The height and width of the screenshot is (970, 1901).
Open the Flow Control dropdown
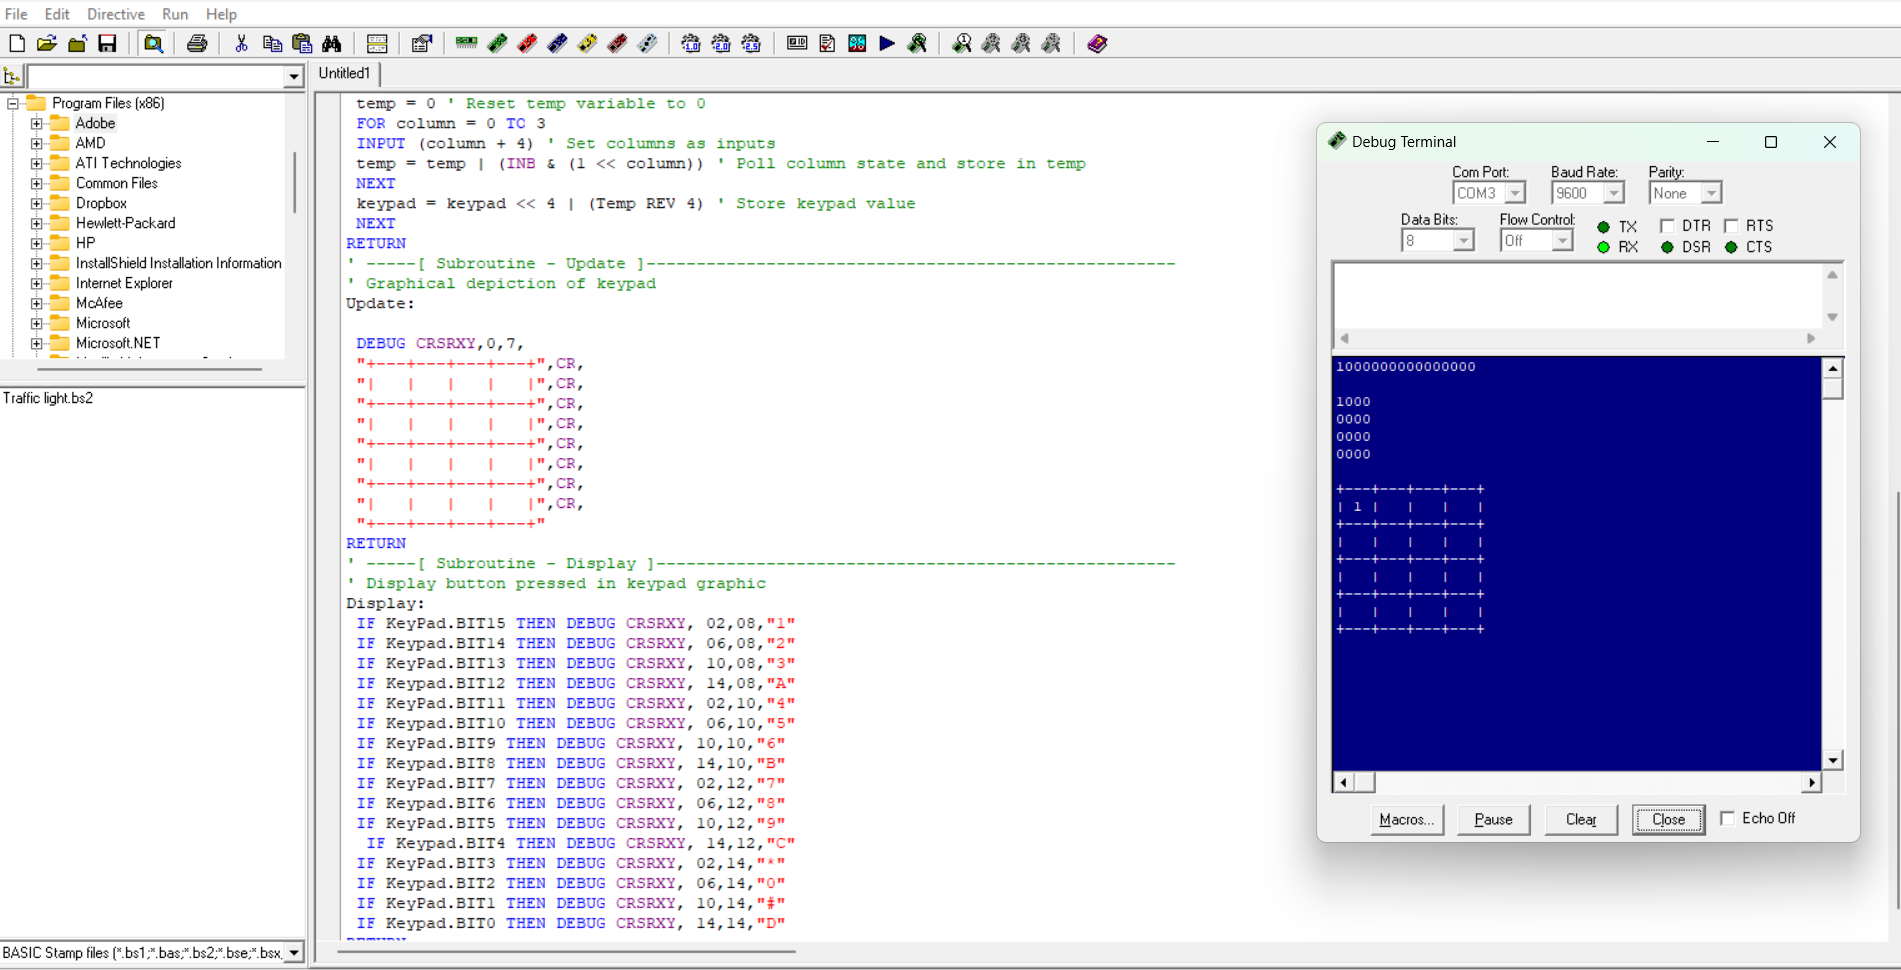(1562, 240)
